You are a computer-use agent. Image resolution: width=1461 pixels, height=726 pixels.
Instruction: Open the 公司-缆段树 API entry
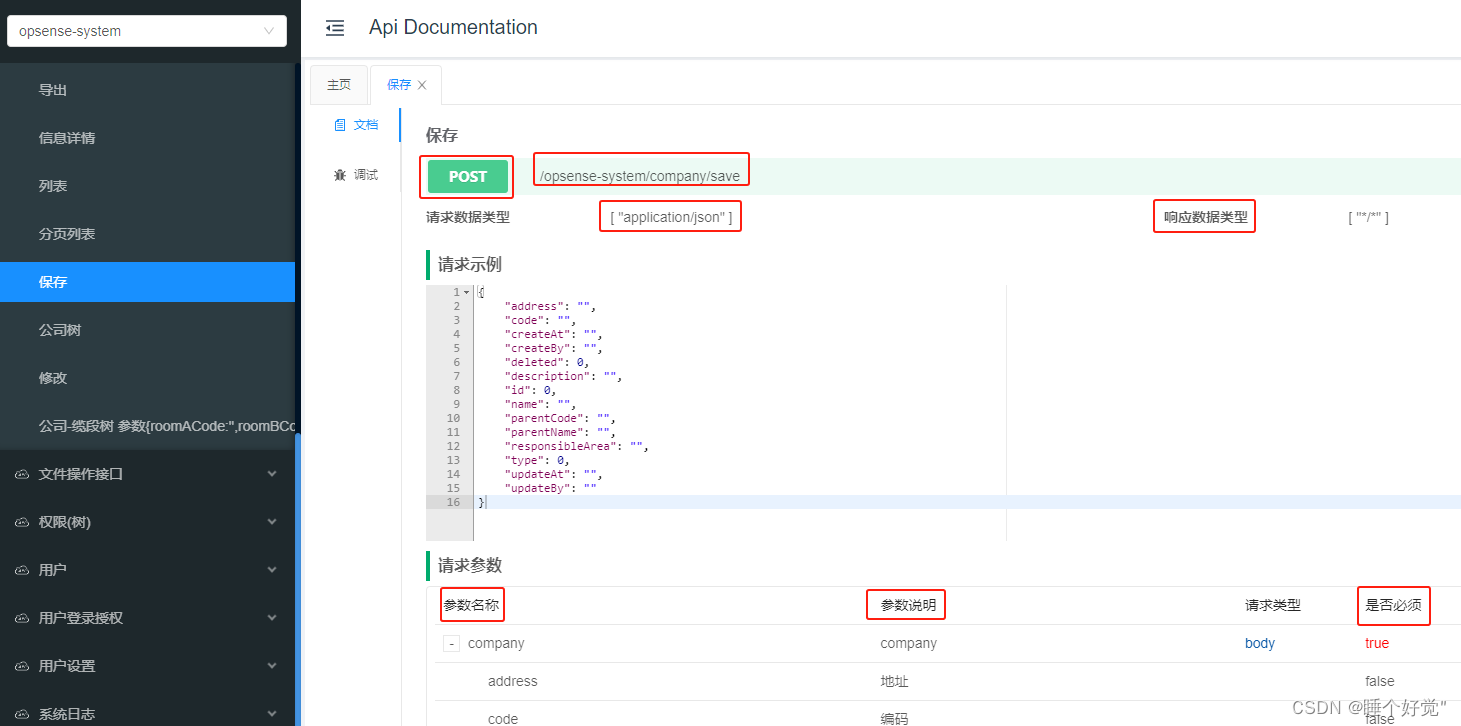tap(147, 426)
